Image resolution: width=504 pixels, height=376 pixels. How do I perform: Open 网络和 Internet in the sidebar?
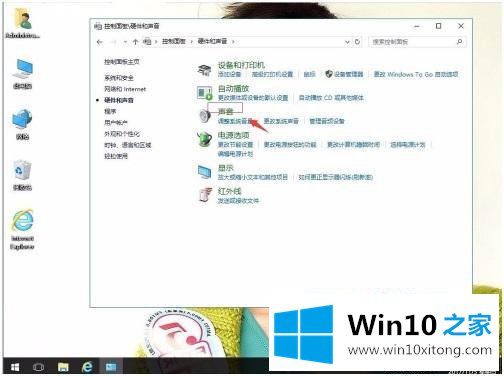(125, 89)
